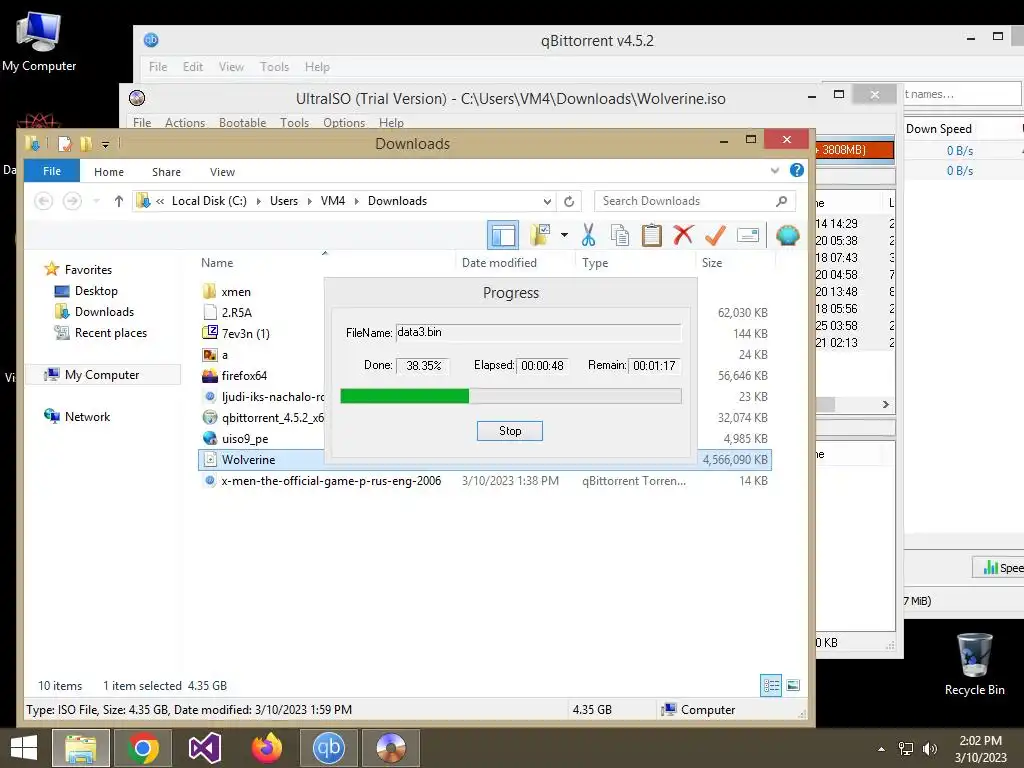The width and height of the screenshot is (1024, 768).
Task: Click the red X Delete icon
Action: point(683,235)
